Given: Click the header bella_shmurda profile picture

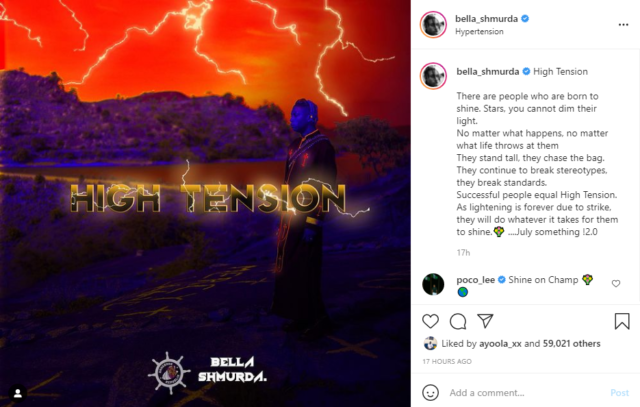Looking at the screenshot, I should pyautogui.click(x=433, y=24).
